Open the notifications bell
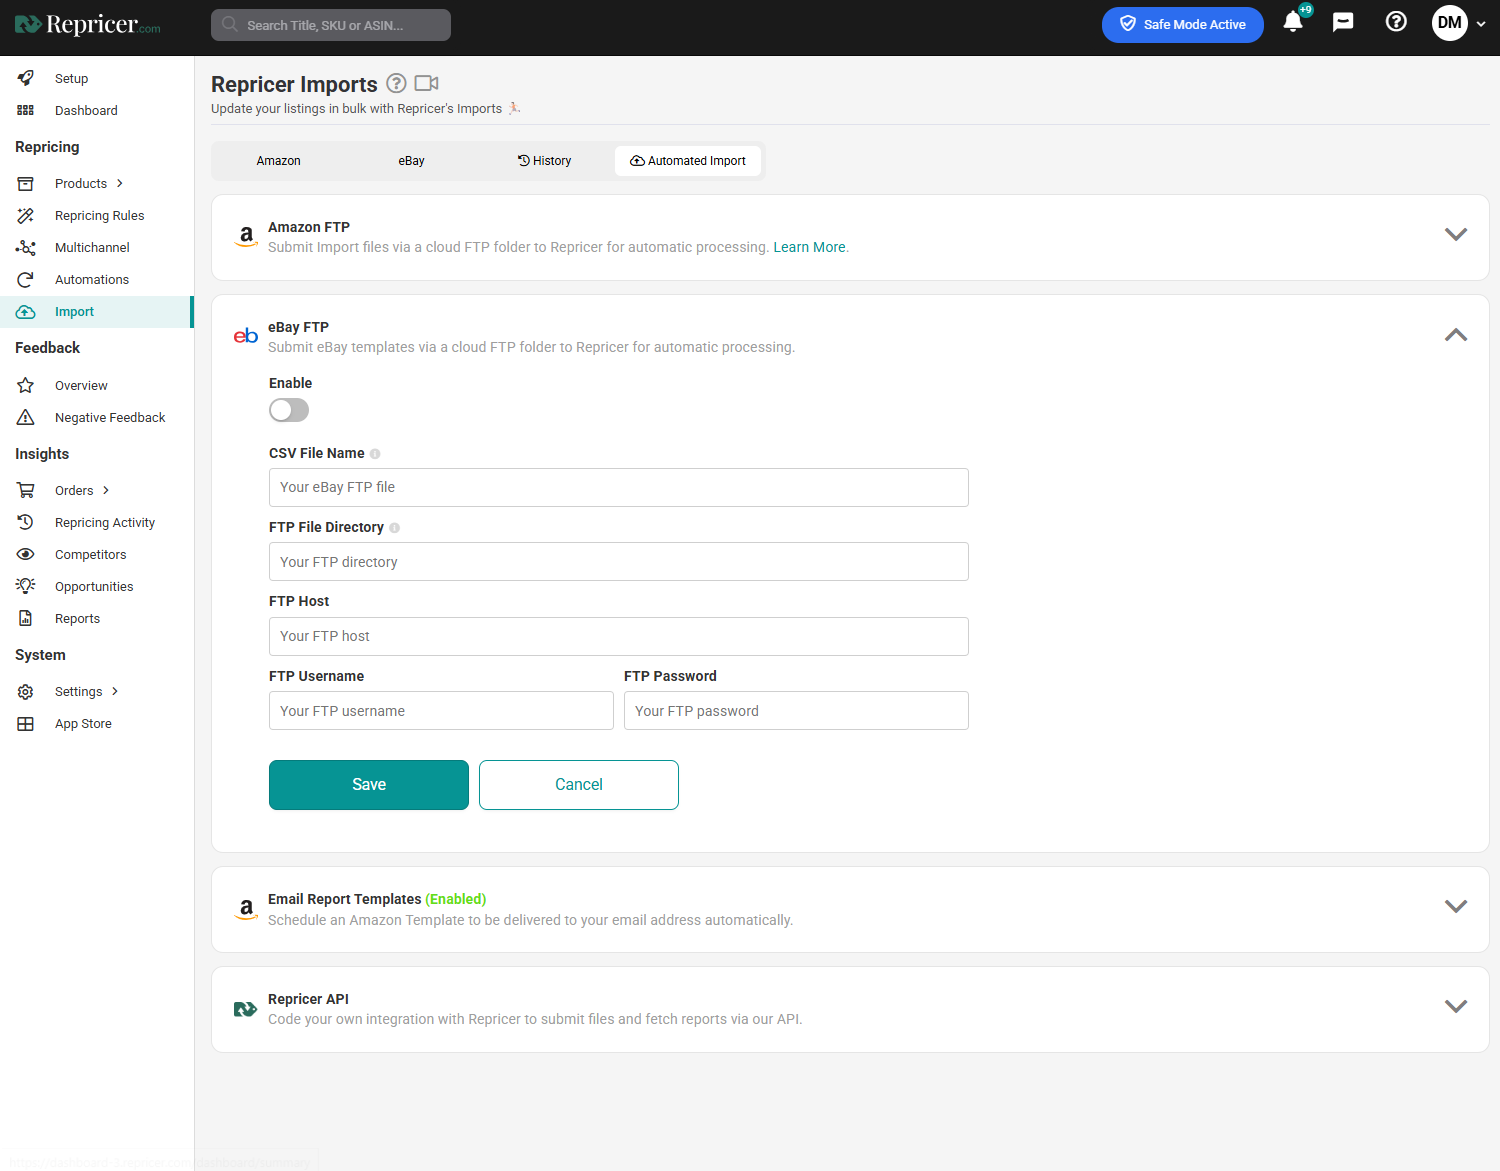 tap(1293, 22)
